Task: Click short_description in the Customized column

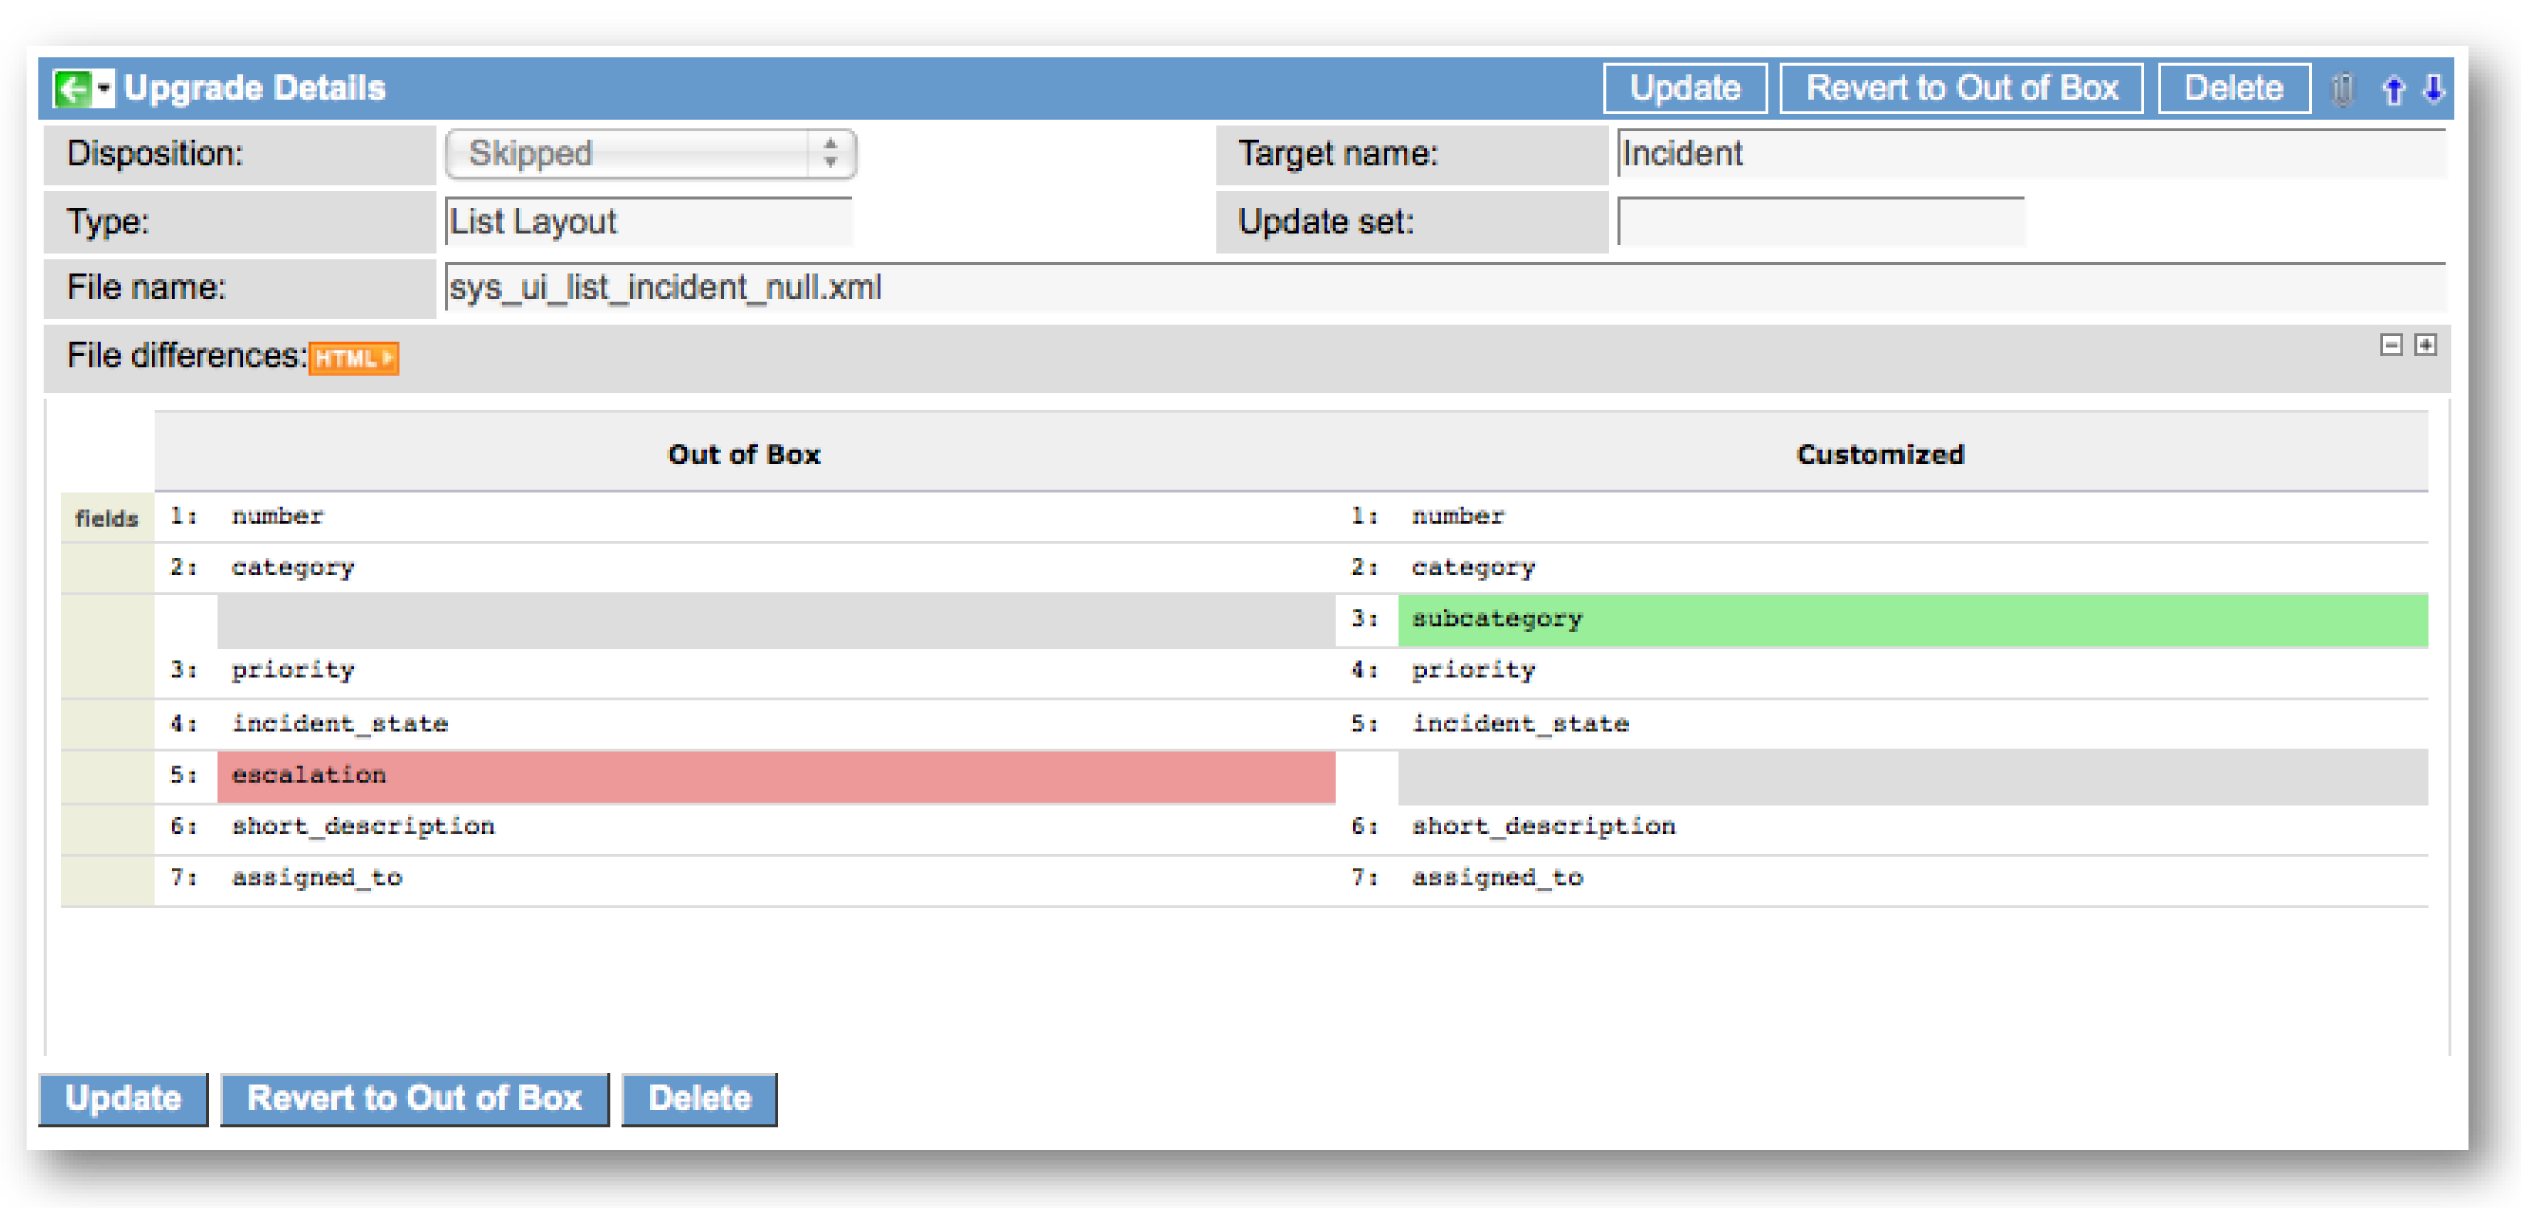Action: (x=1543, y=827)
